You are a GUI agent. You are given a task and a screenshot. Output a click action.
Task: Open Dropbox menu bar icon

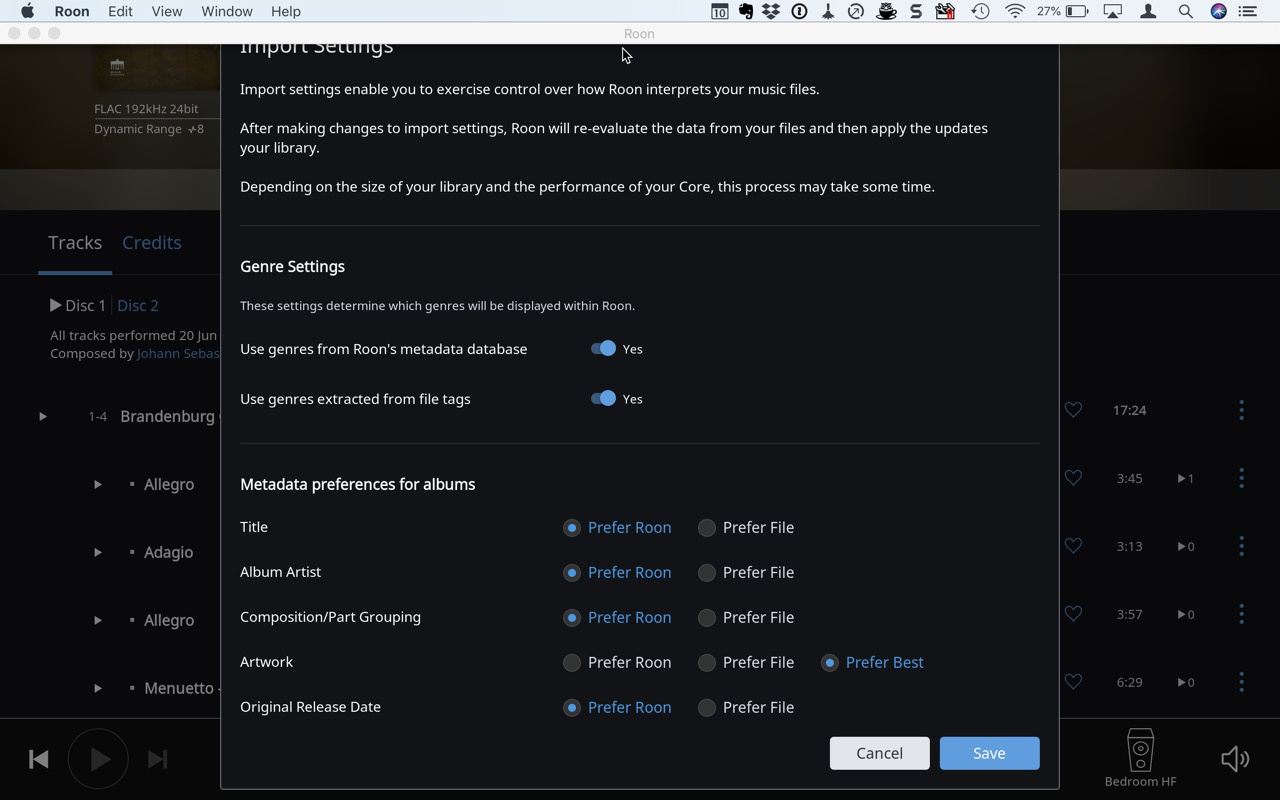coord(771,12)
